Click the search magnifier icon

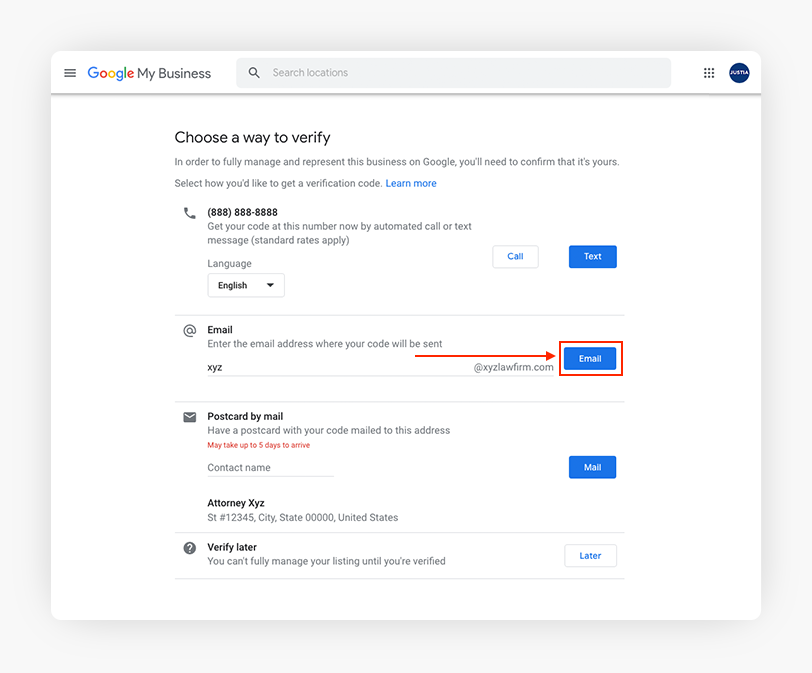[254, 73]
